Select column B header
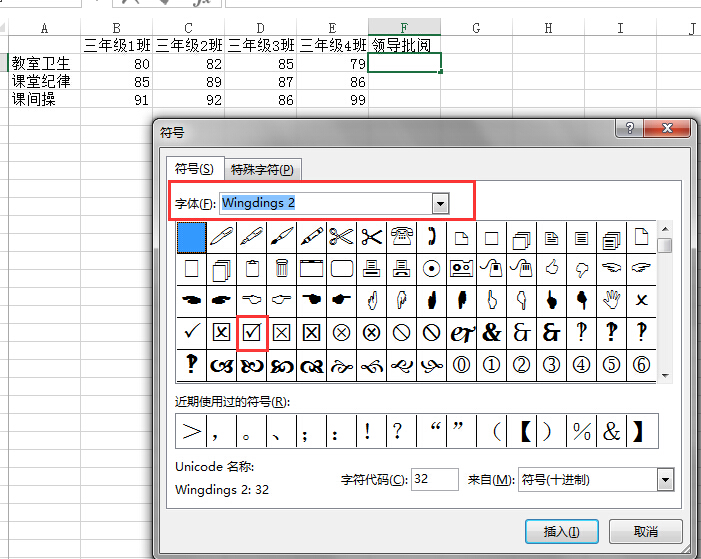The image size is (701, 559). [x=116, y=28]
